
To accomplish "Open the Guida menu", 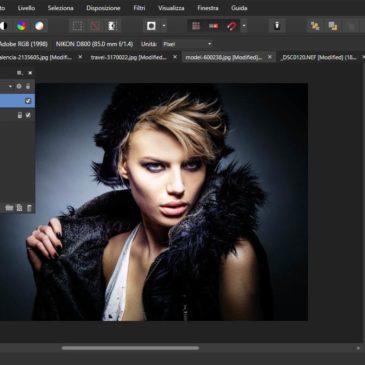I will click(x=239, y=8).
